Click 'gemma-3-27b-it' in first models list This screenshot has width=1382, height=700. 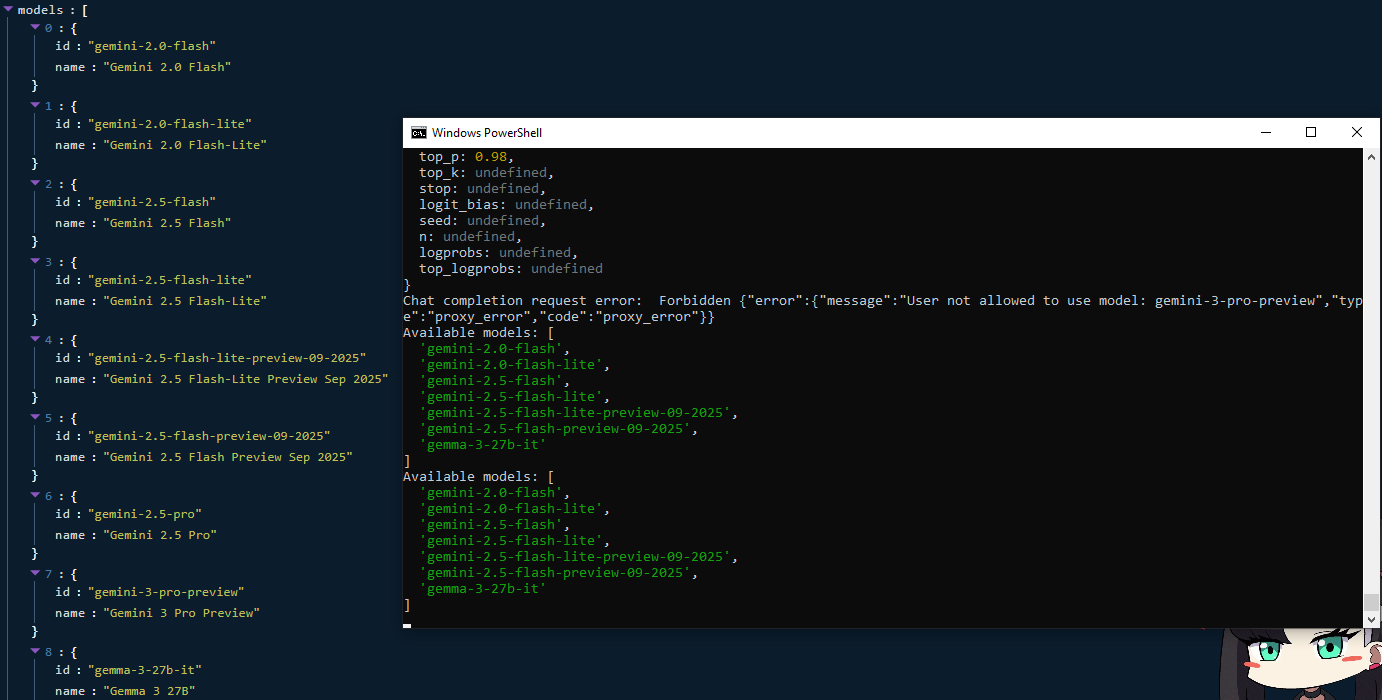click(483, 445)
